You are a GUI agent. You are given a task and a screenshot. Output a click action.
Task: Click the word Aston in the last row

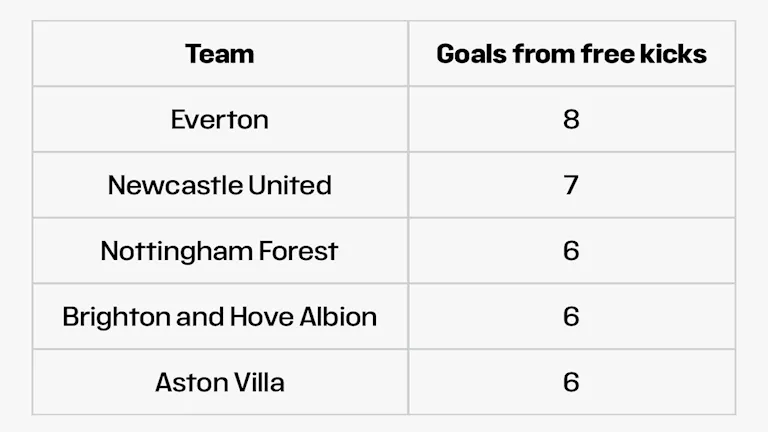pyautogui.click(x=190, y=382)
